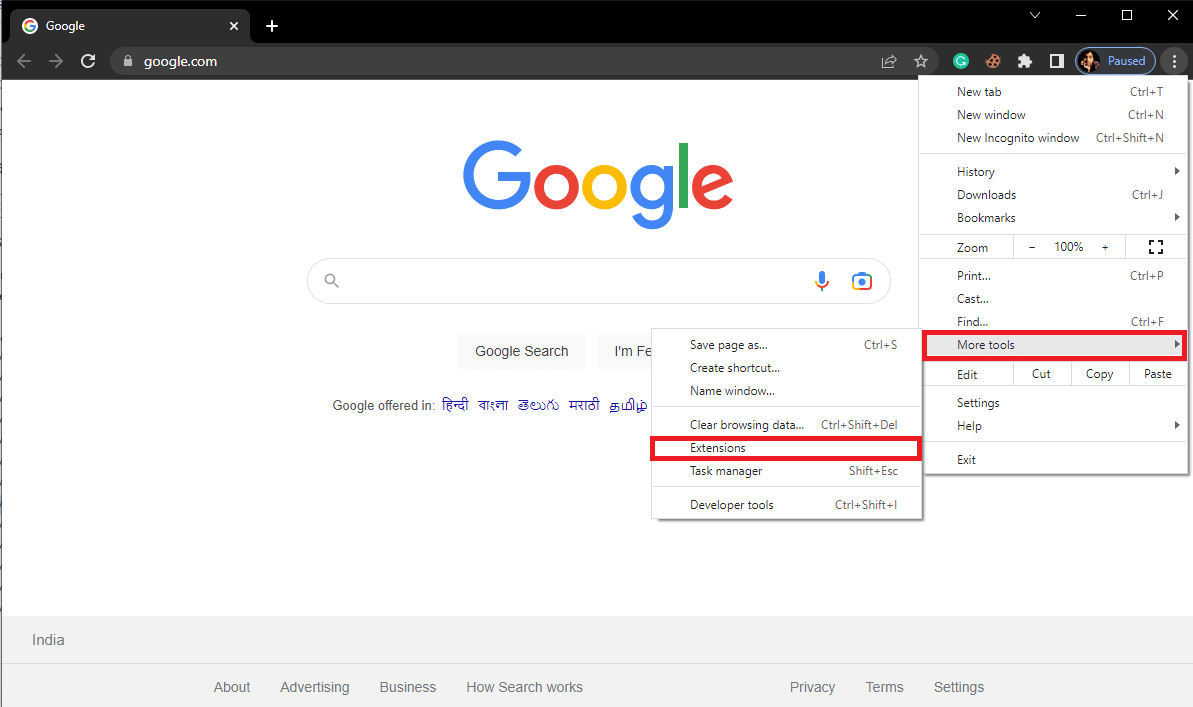Bookmark this page with star icon
1193x707 pixels.
(x=921, y=61)
